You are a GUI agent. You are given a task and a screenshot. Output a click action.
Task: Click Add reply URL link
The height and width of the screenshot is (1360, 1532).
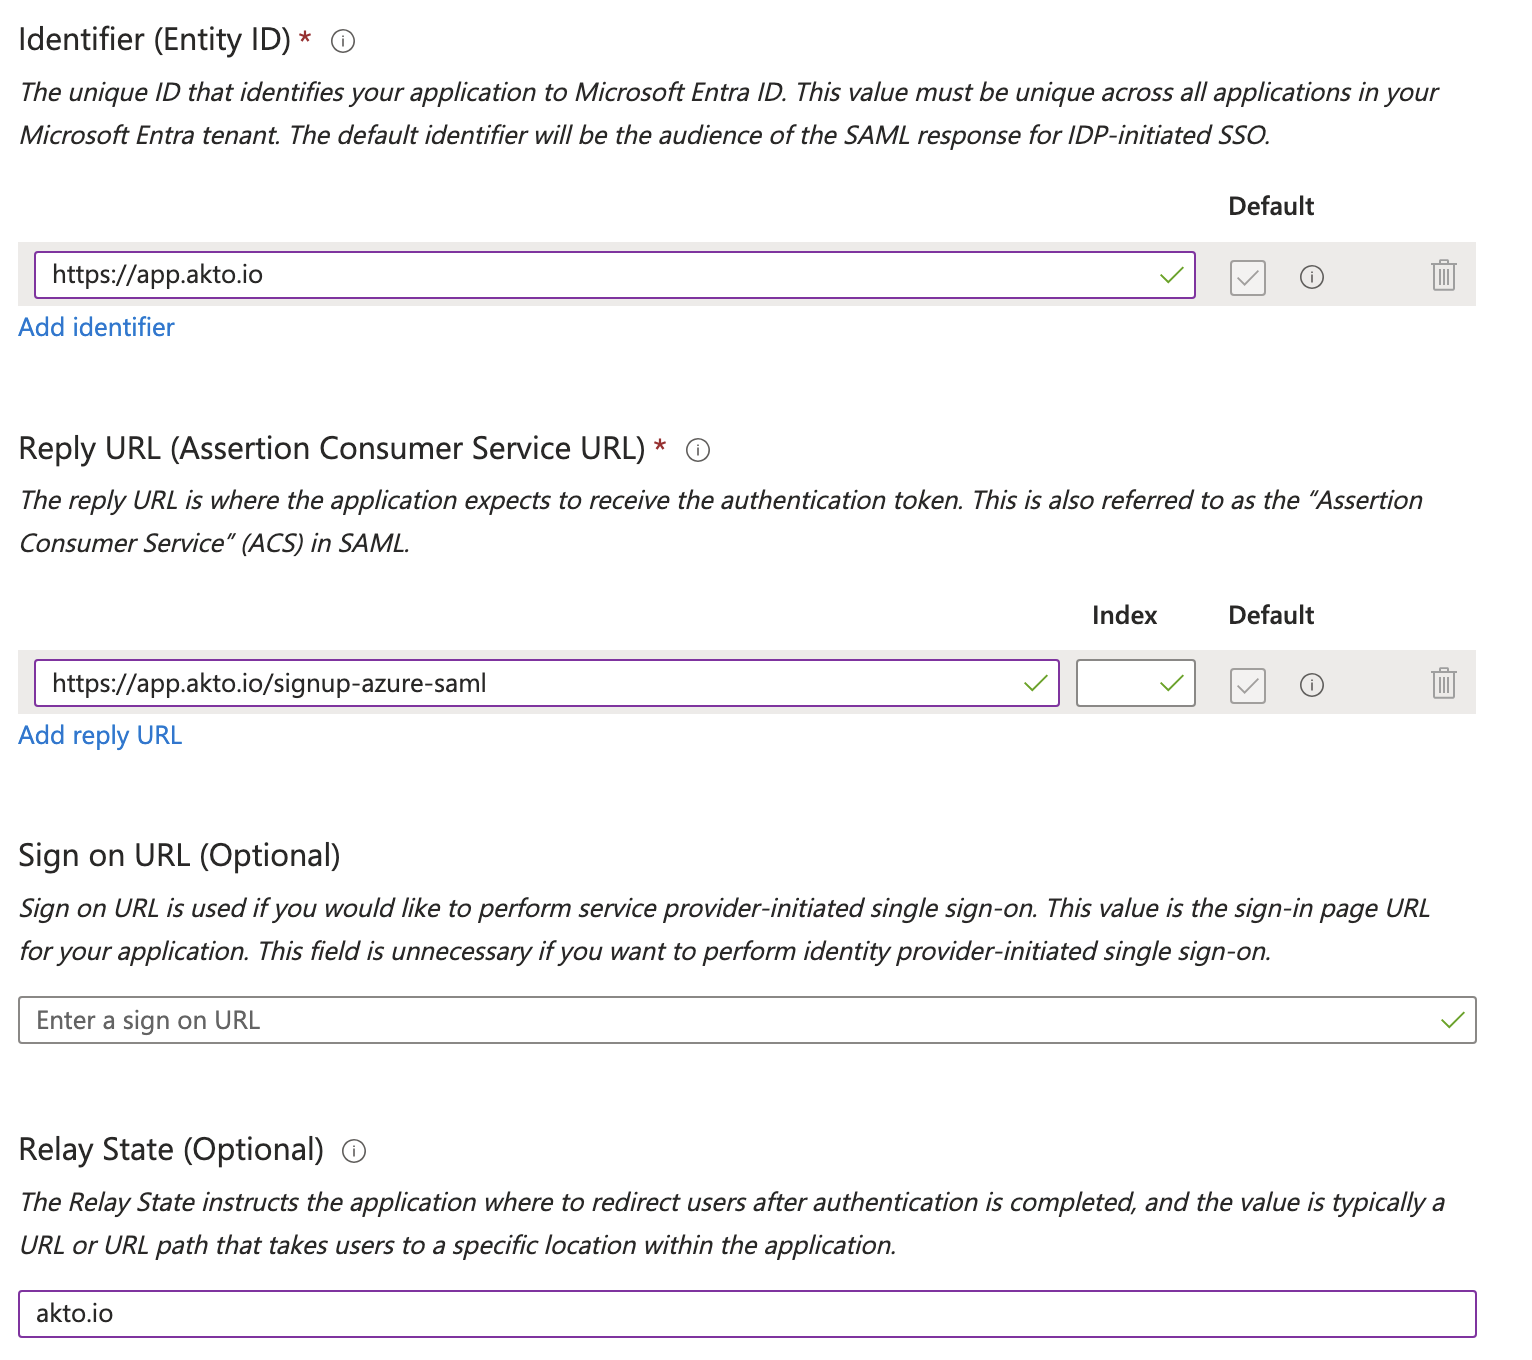click(100, 735)
